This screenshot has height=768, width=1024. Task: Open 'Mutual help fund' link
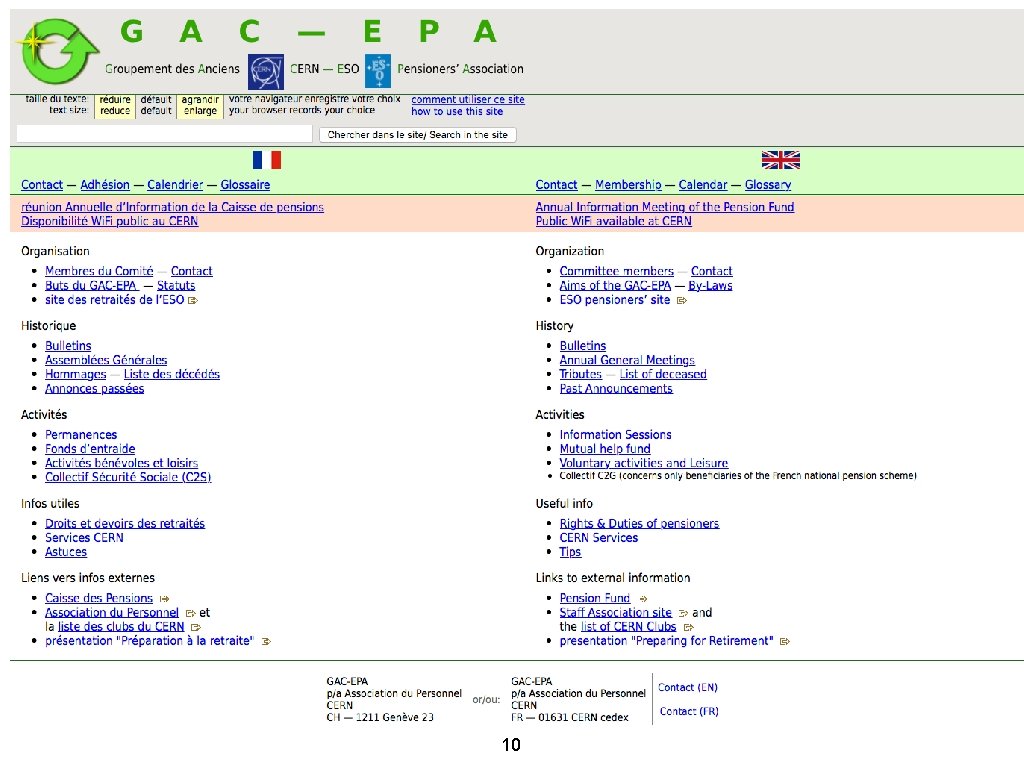tap(605, 449)
